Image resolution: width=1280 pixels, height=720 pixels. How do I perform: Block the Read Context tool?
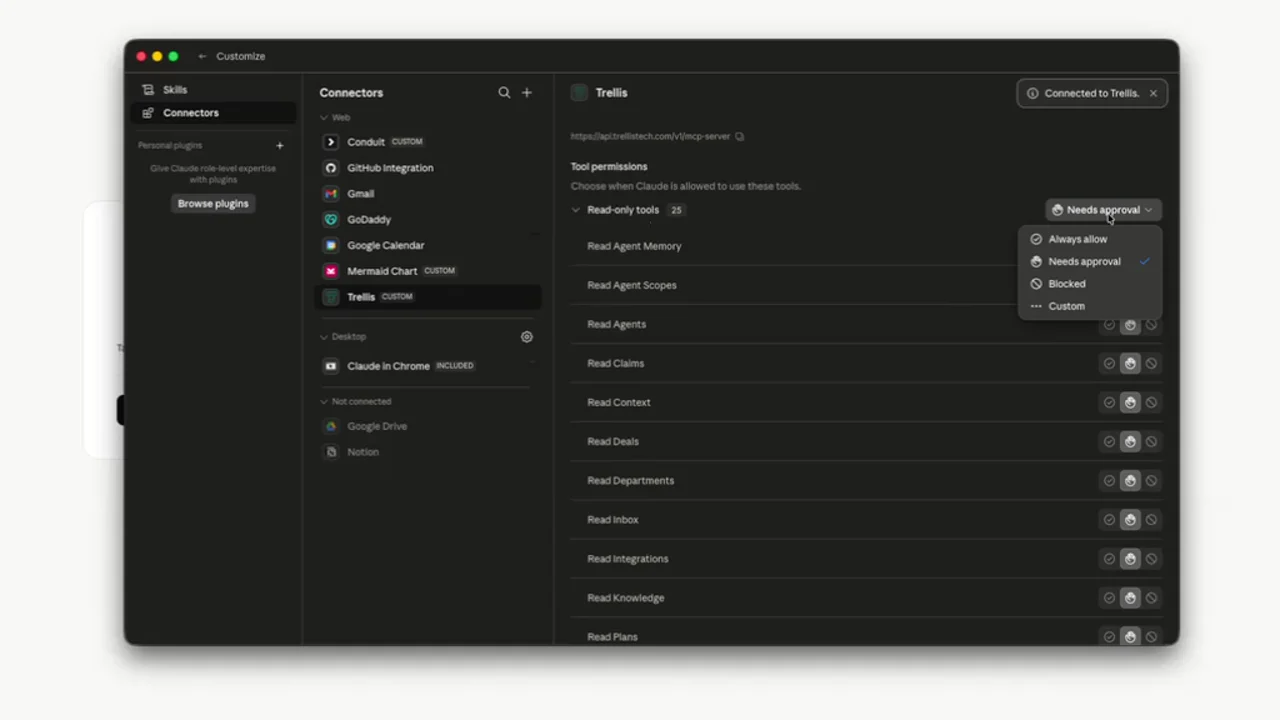click(1151, 403)
